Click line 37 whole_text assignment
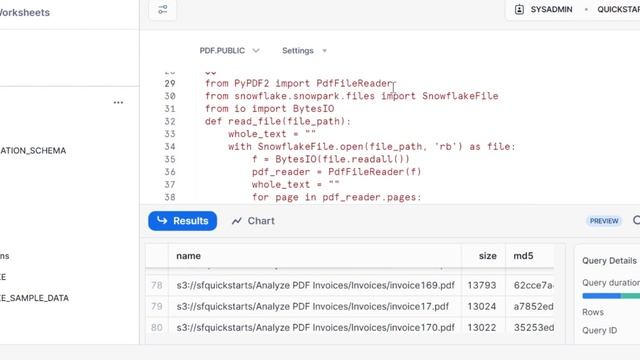 click(x=296, y=184)
